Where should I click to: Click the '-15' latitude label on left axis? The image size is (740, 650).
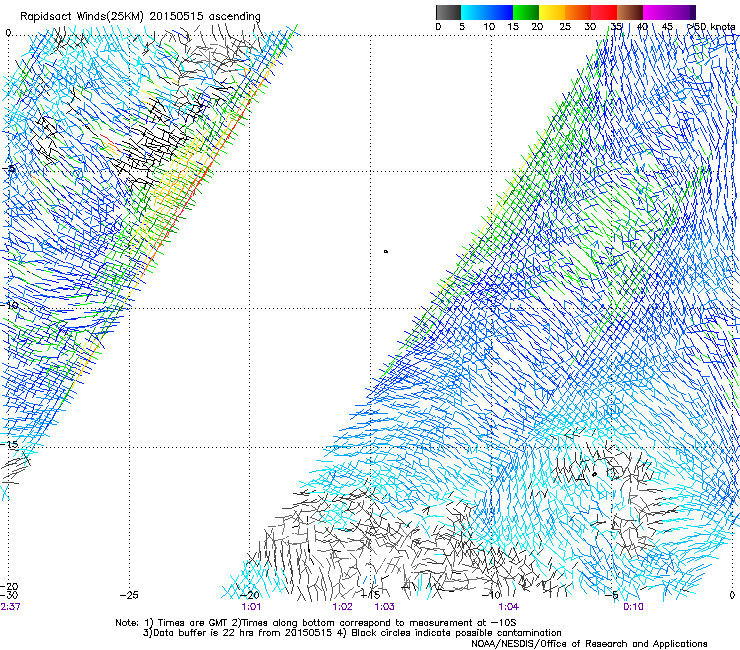[9, 444]
